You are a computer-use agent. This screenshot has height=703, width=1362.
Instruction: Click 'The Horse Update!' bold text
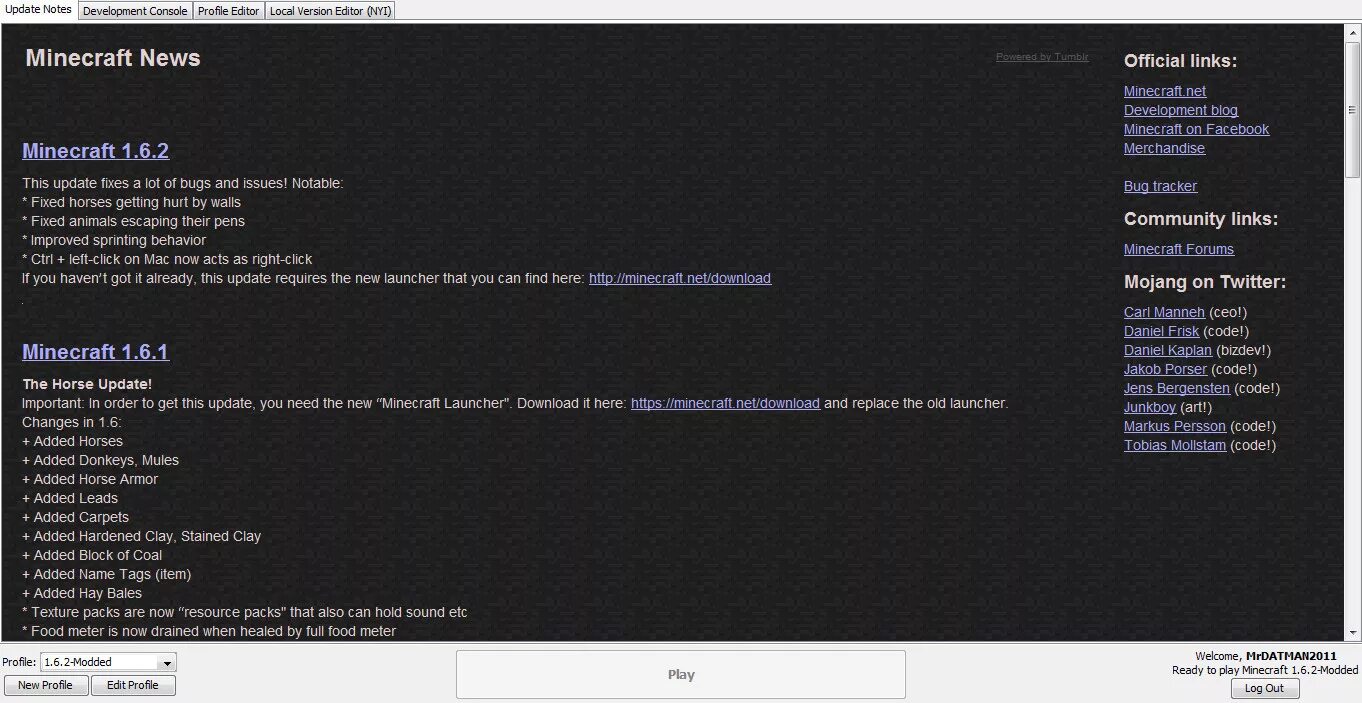pyautogui.click(x=87, y=384)
